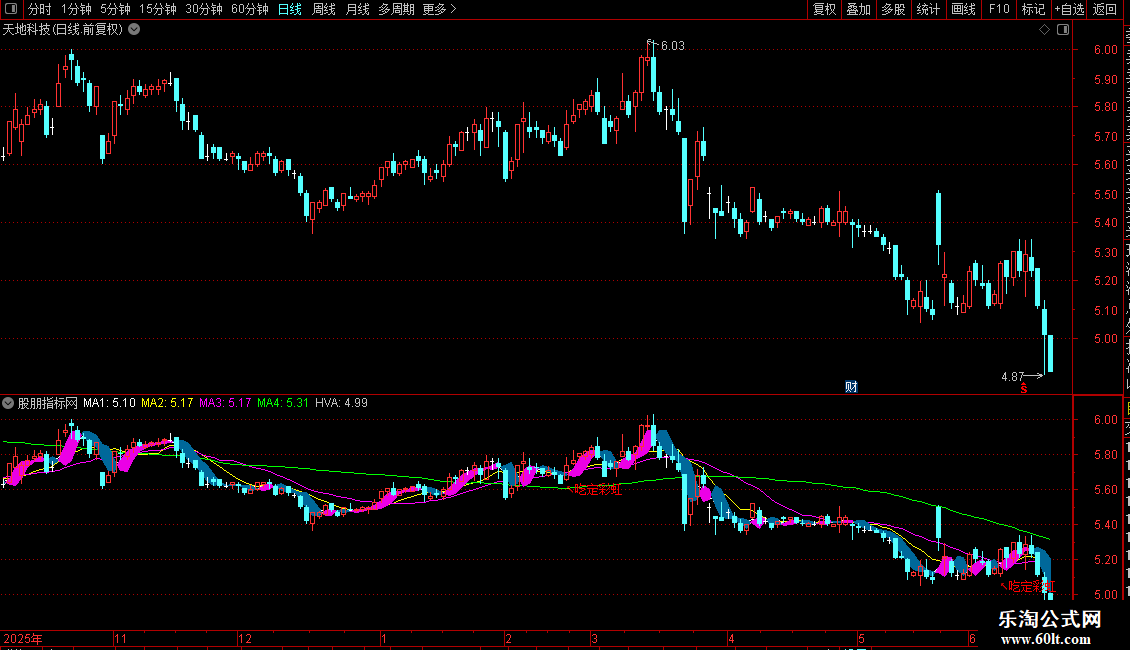Click the 6.00 price on main chart axis
Image resolution: width=1130 pixels, height=650 pixels.
1105,50
